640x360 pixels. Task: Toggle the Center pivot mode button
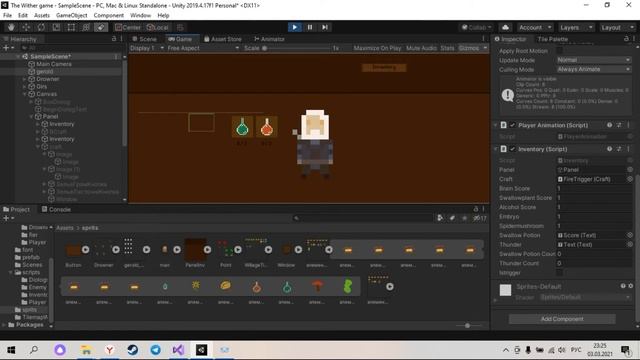pos(128,27)
